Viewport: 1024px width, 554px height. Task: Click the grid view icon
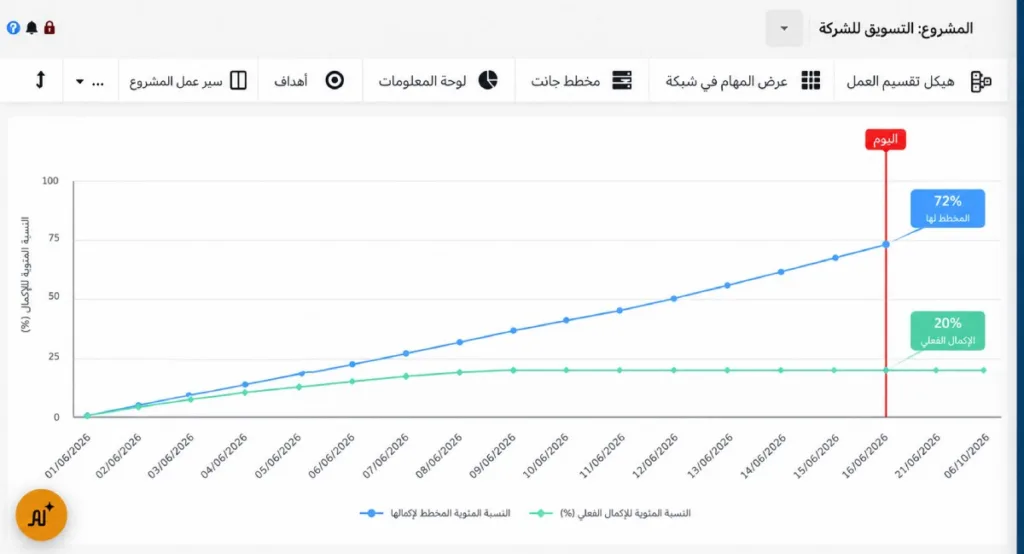pyautogui.click(x=810, y=80)
